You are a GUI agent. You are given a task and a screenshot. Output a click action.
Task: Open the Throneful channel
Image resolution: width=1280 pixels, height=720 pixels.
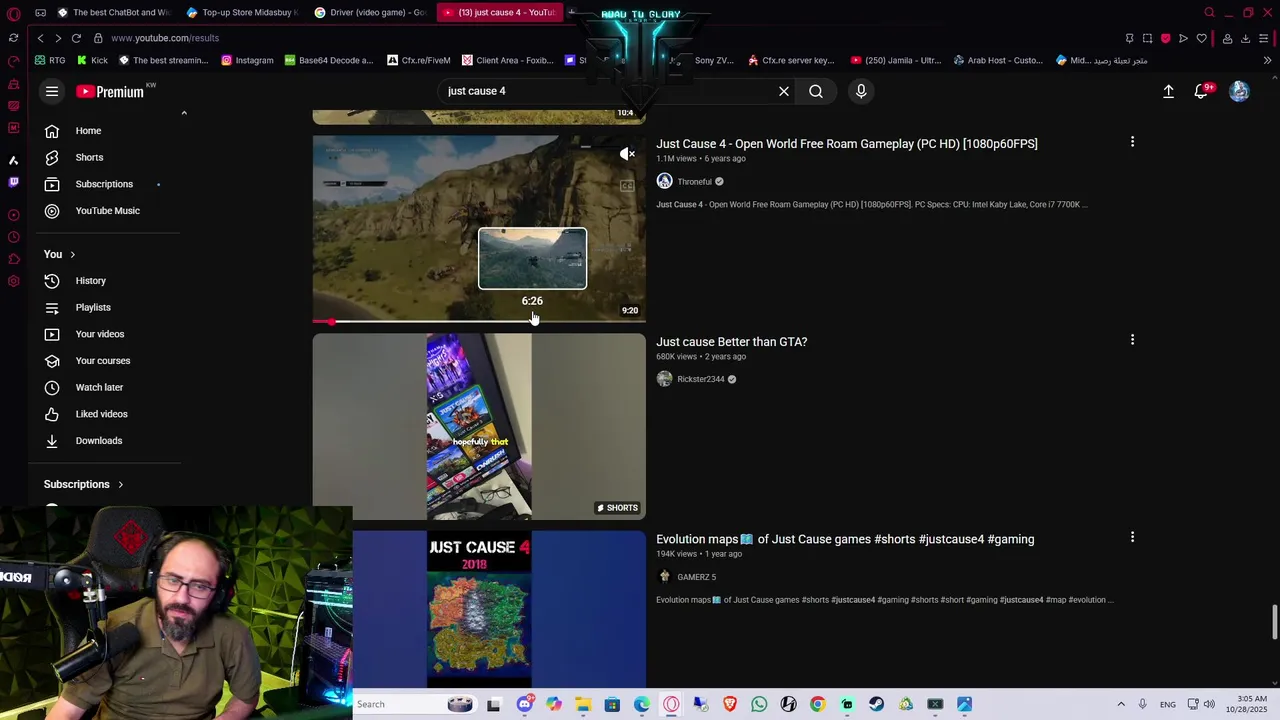[694, 182]
